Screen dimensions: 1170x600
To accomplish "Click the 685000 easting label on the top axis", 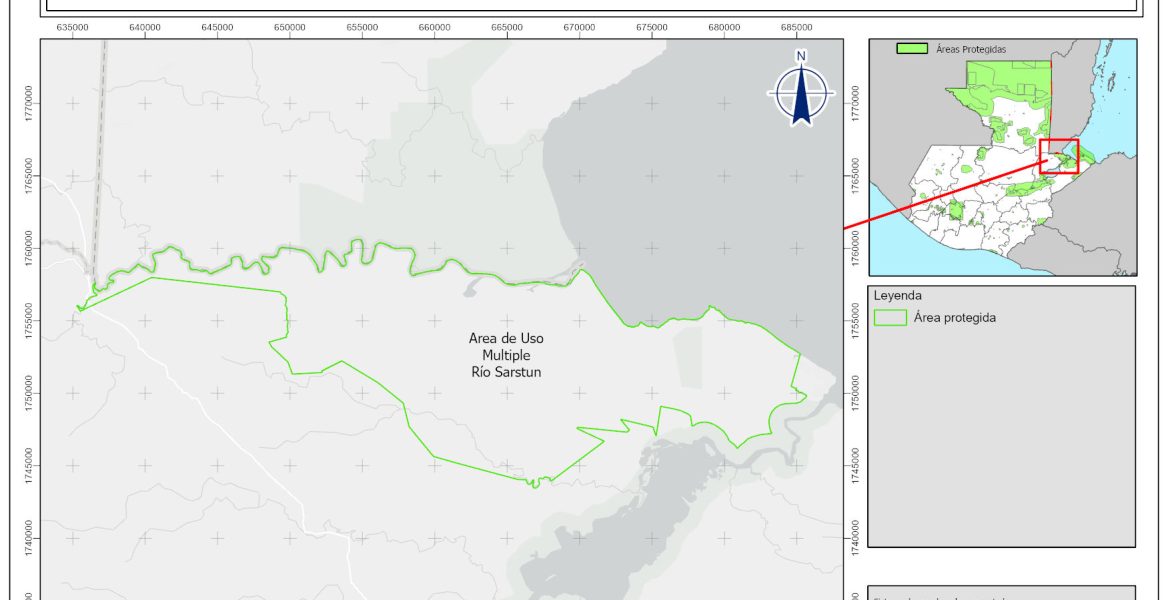I will pyautogui.click(x=796, y=26).
